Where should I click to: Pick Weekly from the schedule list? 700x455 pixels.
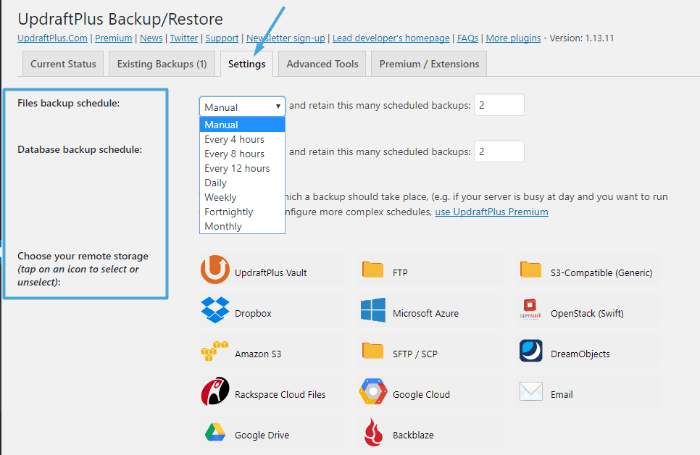(242, 197)
